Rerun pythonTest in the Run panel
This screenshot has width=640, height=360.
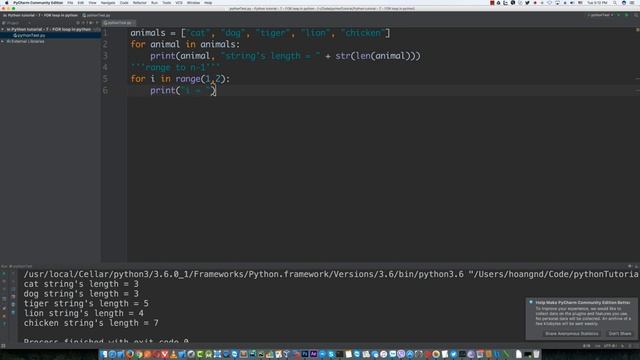4,274
